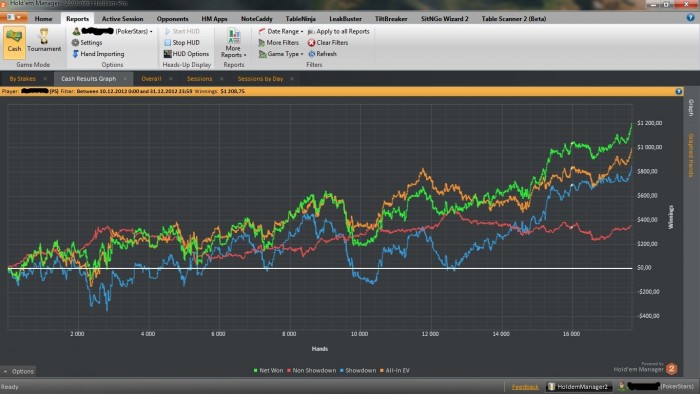The height and width of the screenshot is (394, 700).
Task: Open Game Type filter dropdown
Action: click(281, 54)
